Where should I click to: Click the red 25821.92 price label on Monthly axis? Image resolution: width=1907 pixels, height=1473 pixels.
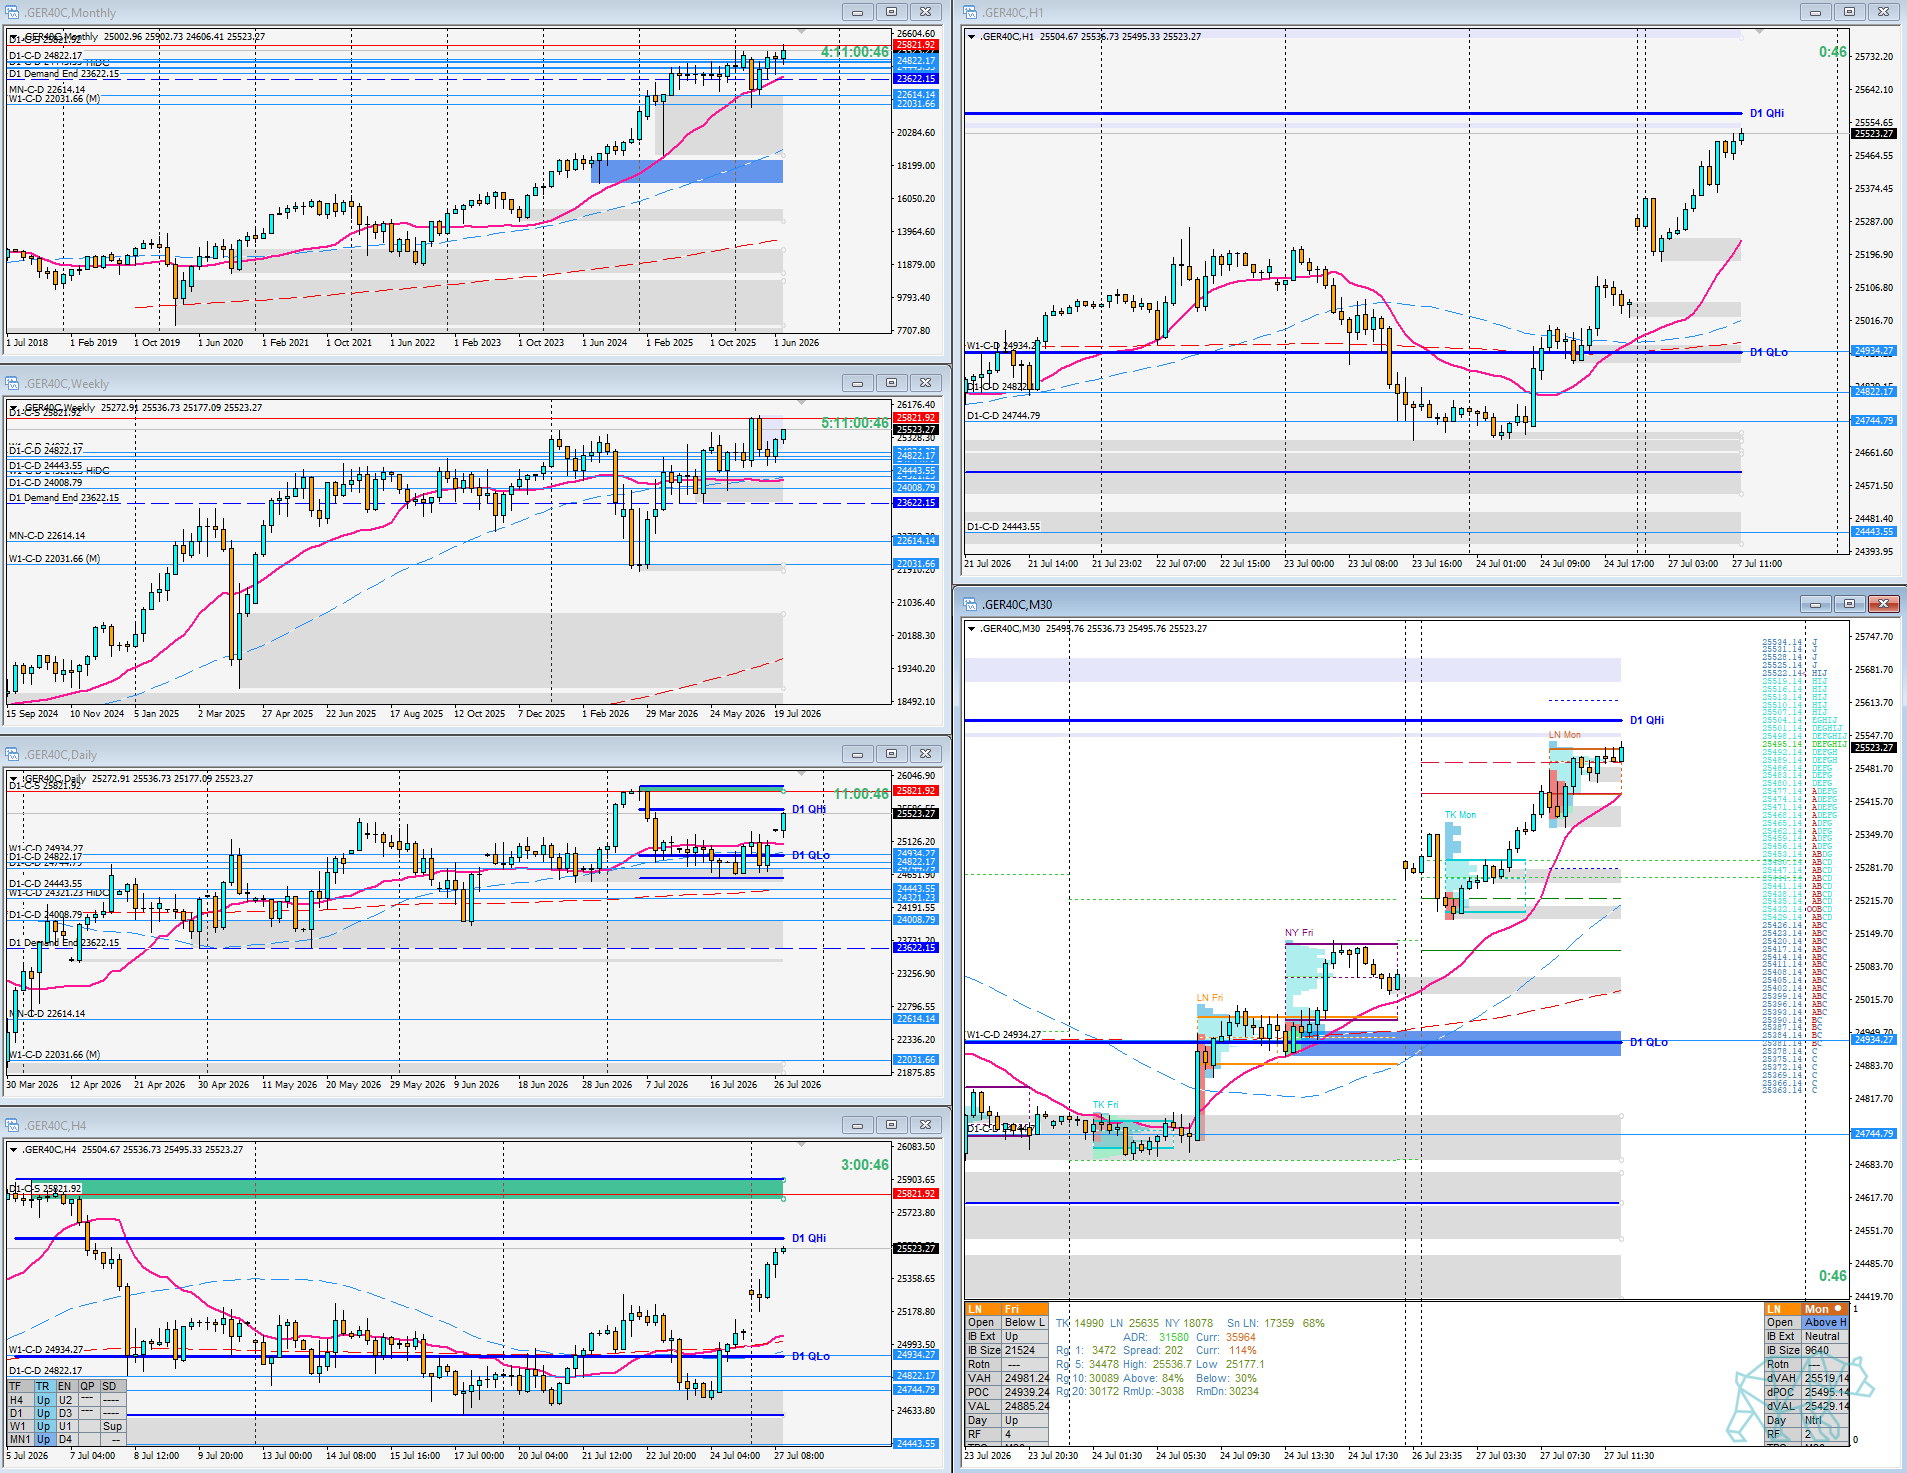(x=915, y=45)
